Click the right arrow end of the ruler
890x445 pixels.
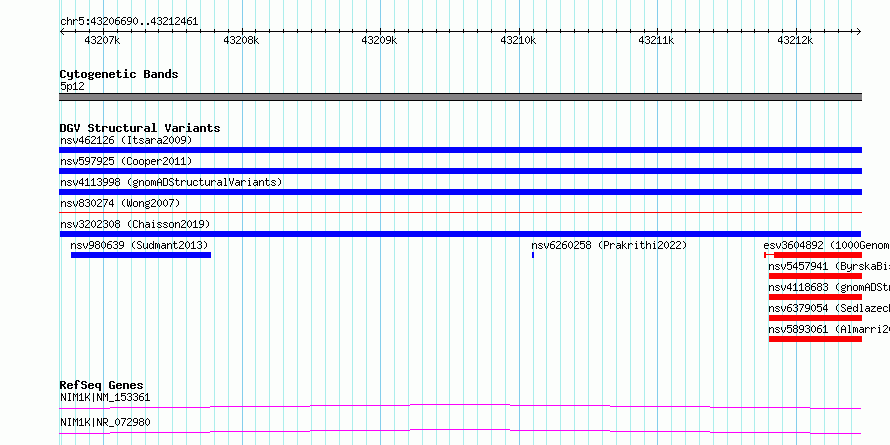tap(859, 32)
